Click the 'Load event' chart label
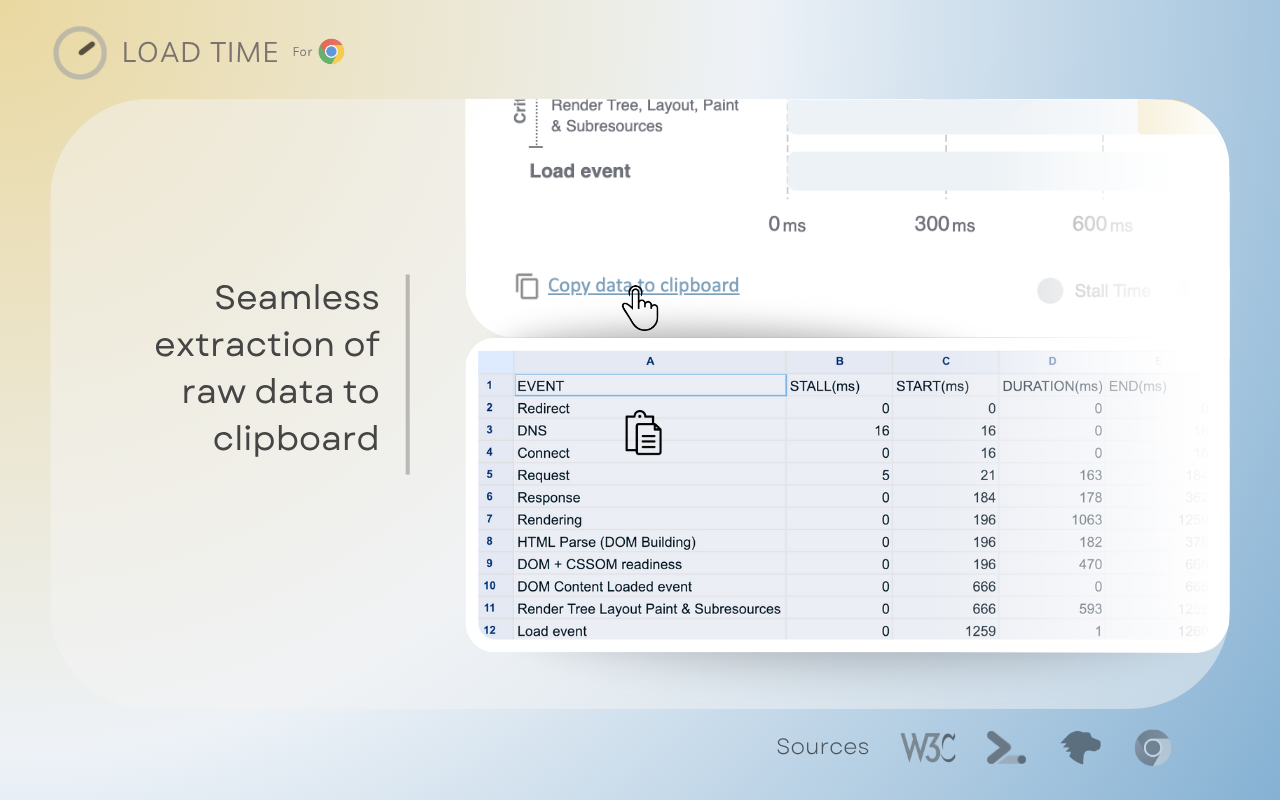Screen dimensions: 1280x800 (x=580, y=171)
